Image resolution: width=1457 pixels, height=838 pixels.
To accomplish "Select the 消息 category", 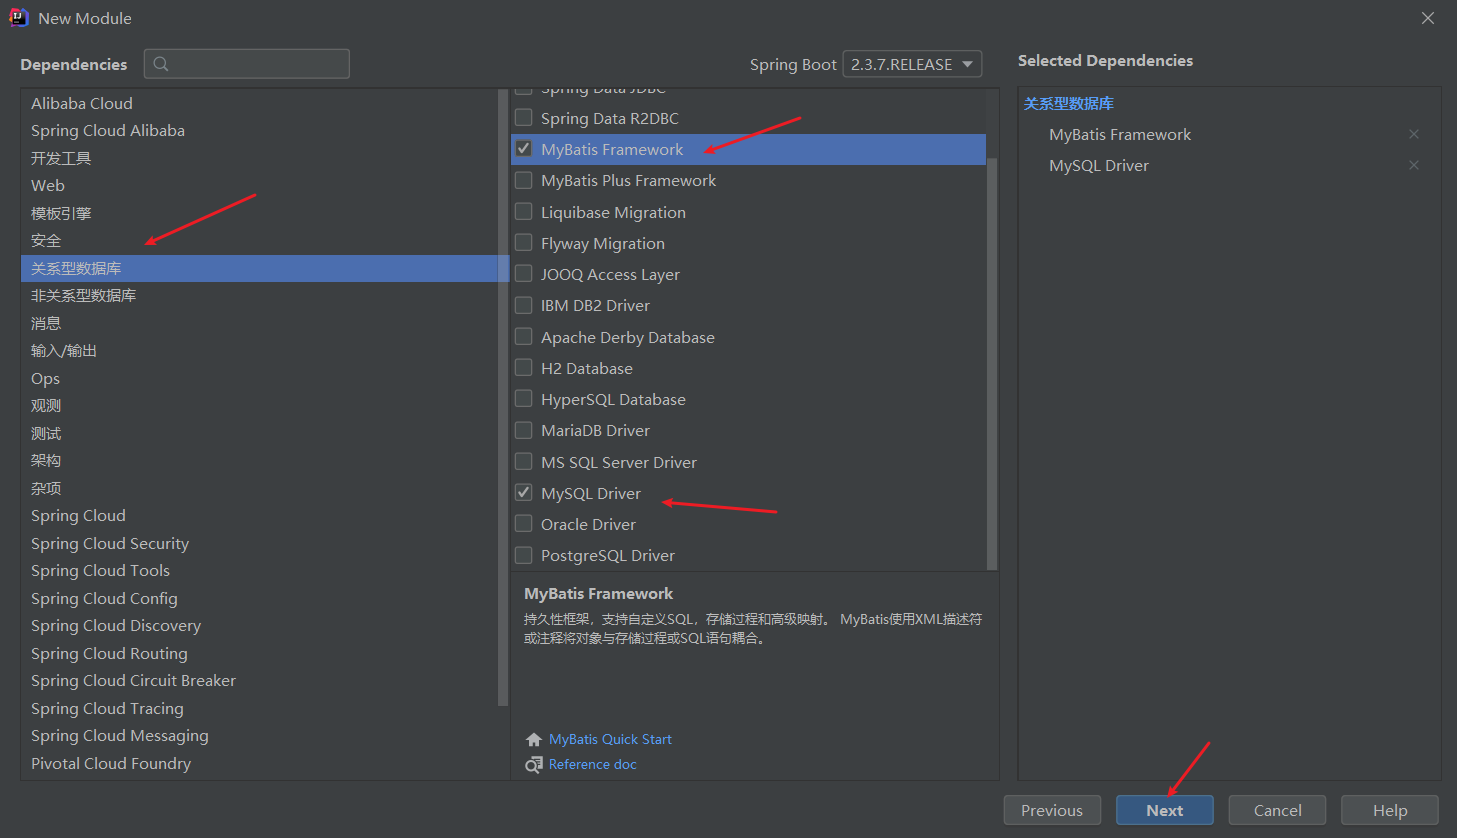I will click(259, 323).
